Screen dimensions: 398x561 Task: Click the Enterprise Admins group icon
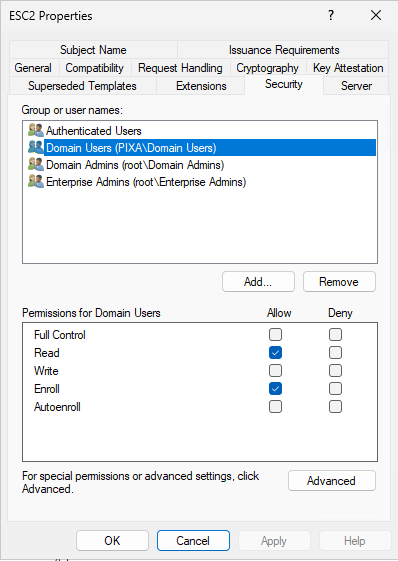(36, 181)
